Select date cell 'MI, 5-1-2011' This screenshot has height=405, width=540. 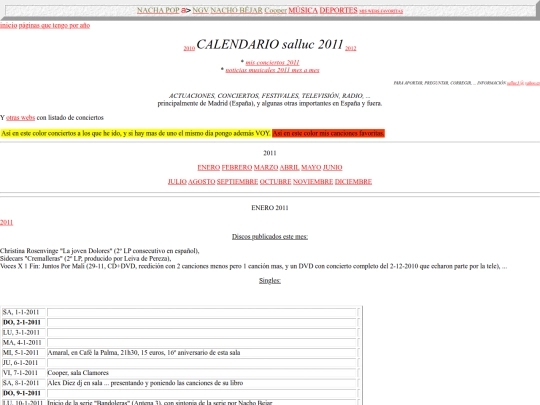[23, 353]
